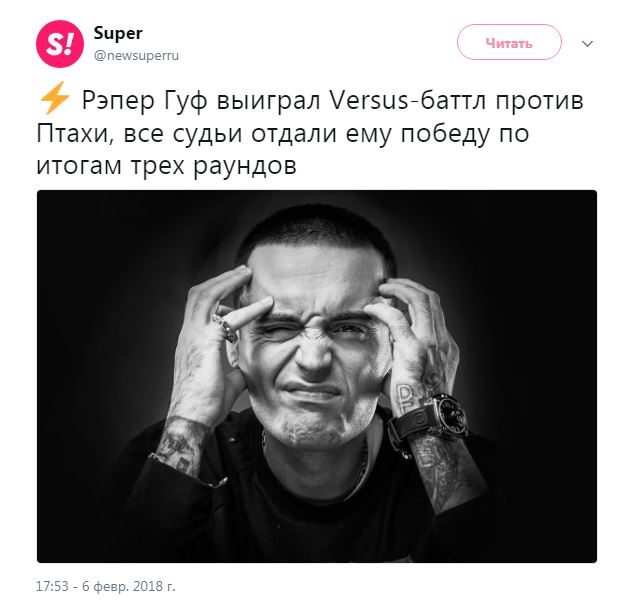Click the ring on the raised finger
Image resolution: width=628 pixels, height=600 pixels.
click(x=225, y=328)
